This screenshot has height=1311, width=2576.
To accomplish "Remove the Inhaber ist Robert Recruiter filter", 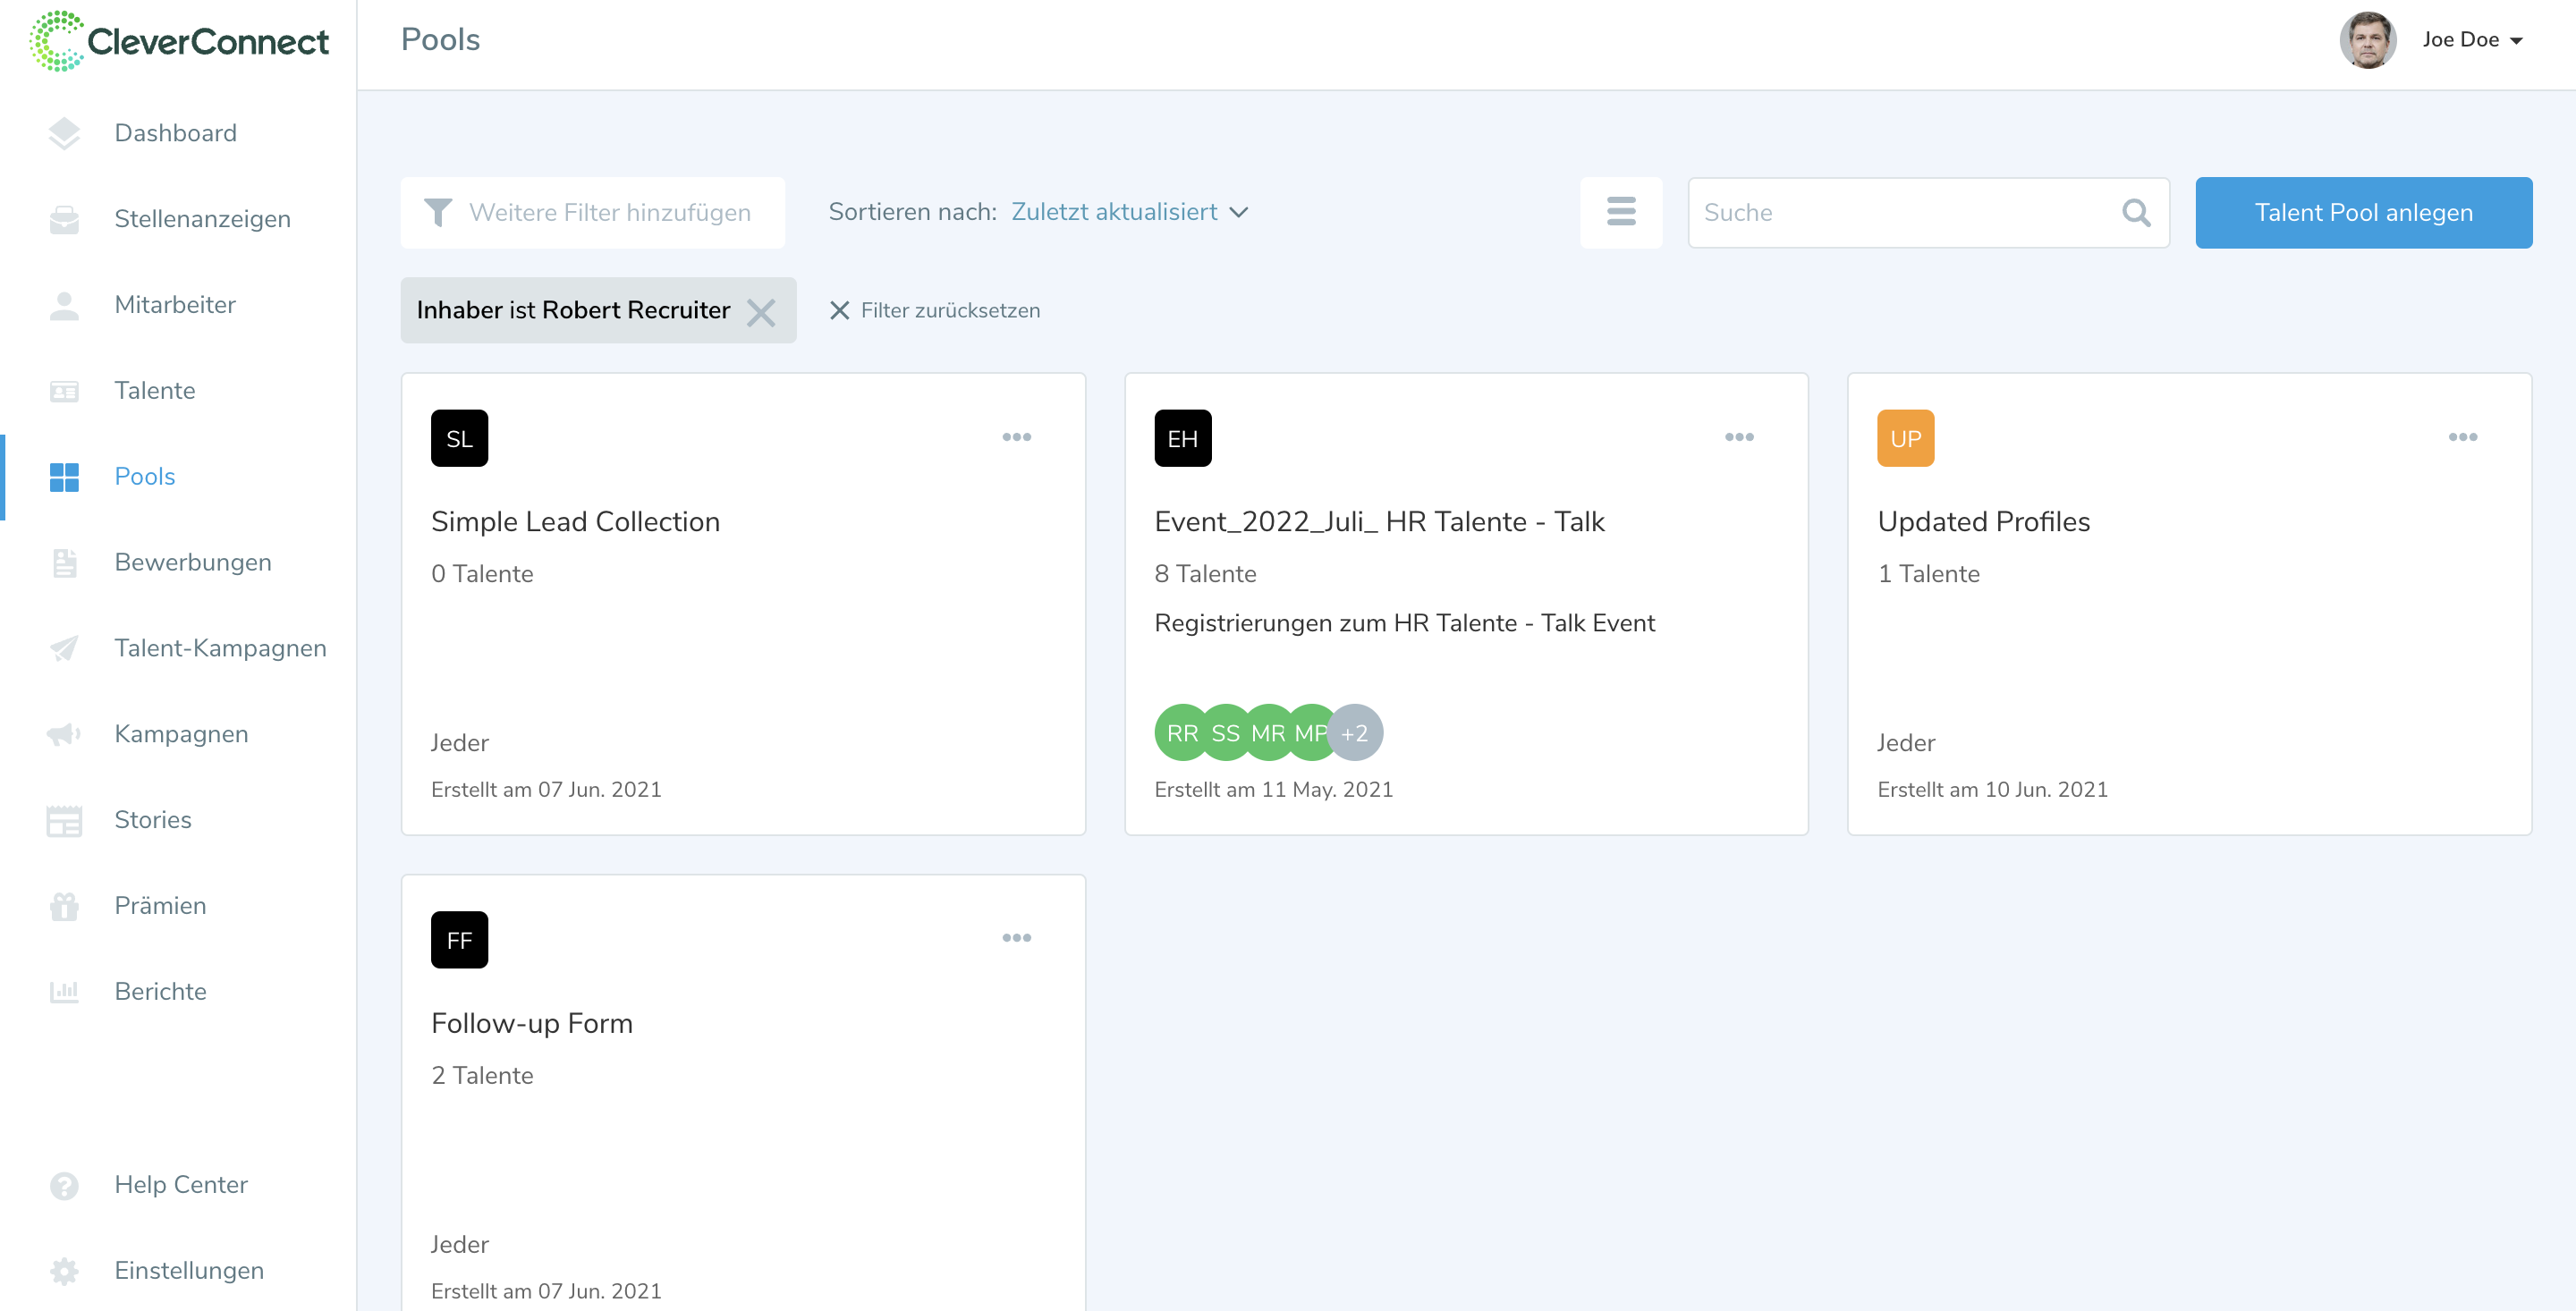I will (761, 312).
